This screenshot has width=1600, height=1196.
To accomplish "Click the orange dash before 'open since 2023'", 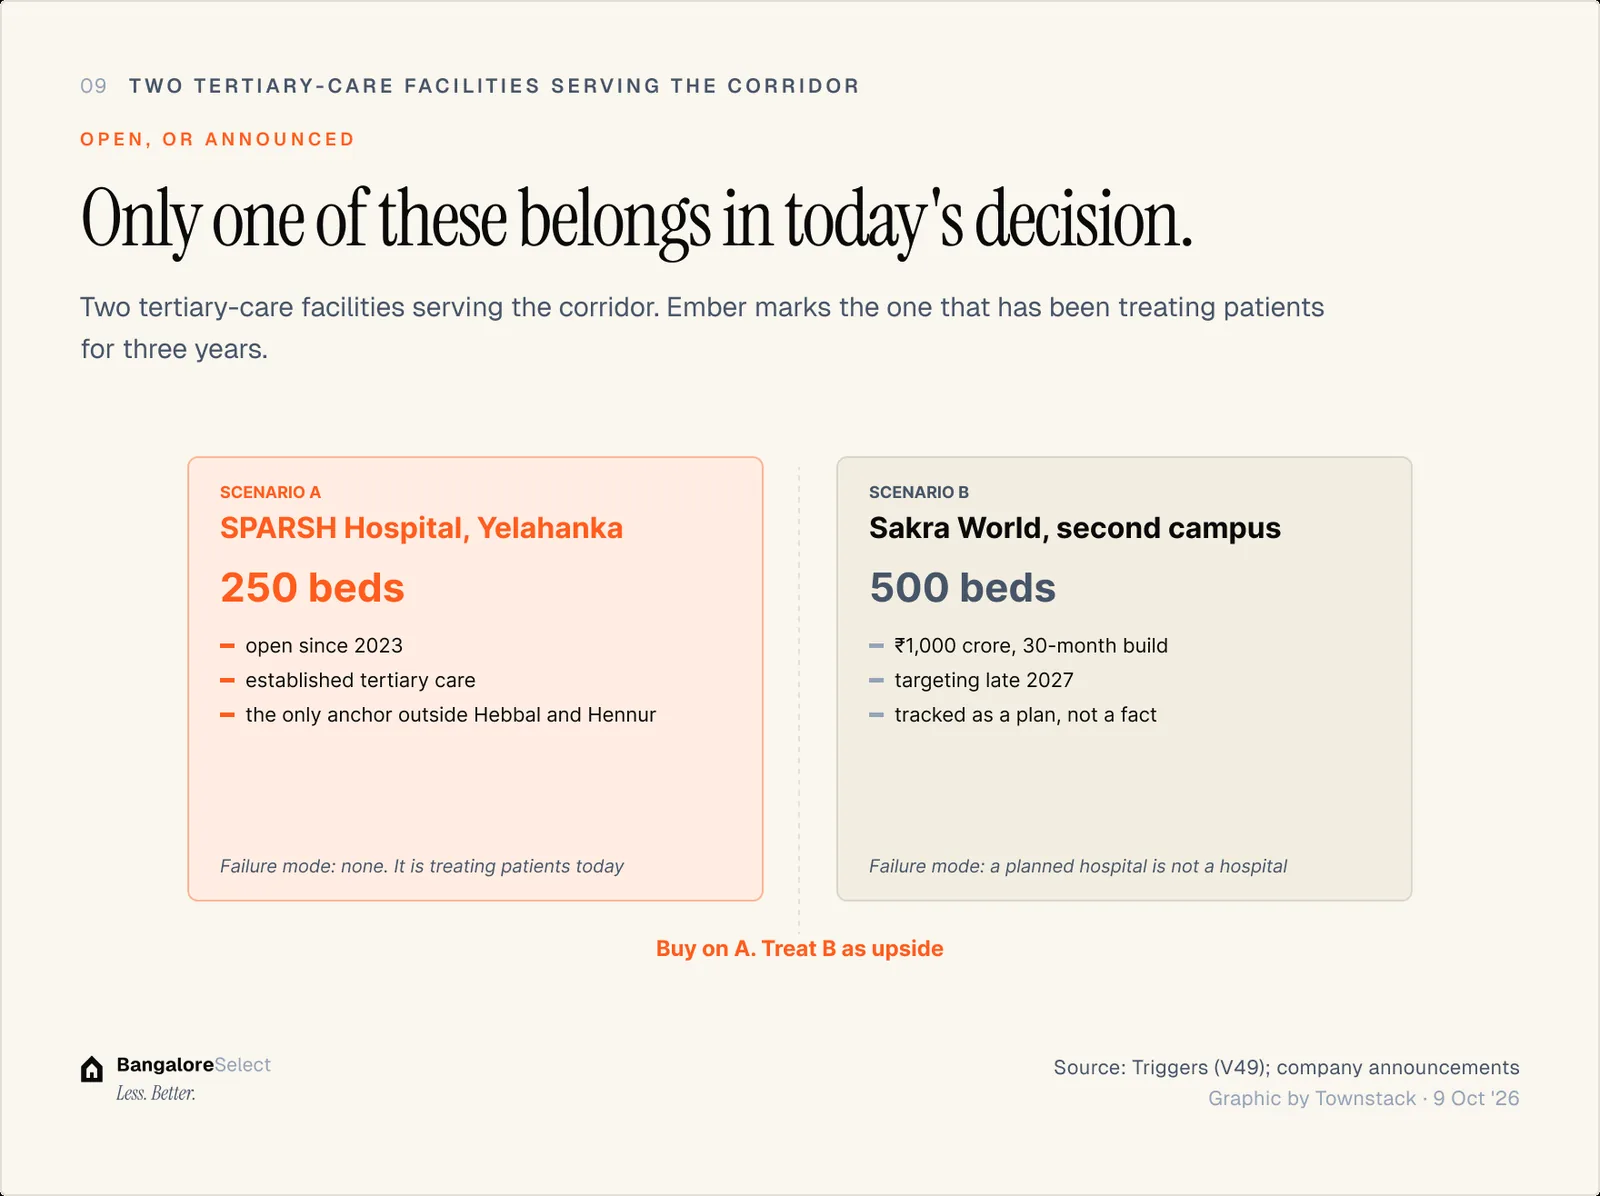I will [227, 646].
